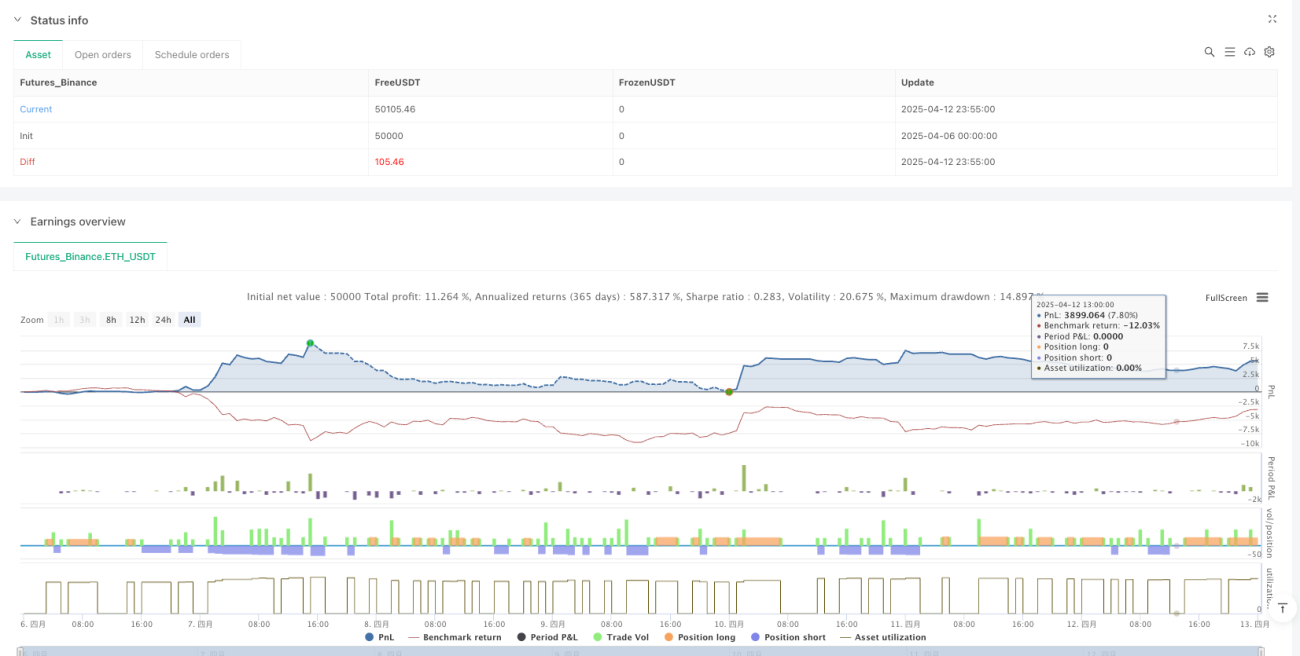Select the Futures_Binance.ETH_USDT tab
Image resolution: width=1300 pixels, height=656 pixels.
click(91, 257)
